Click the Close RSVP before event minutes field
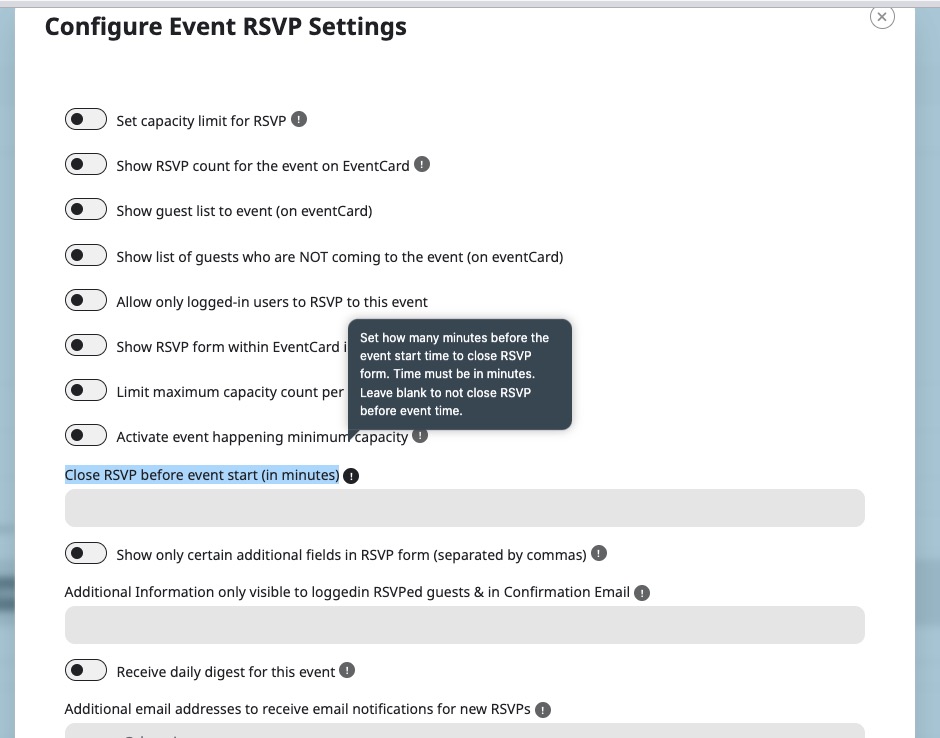940x738 pixels. (x=464, y=508)
